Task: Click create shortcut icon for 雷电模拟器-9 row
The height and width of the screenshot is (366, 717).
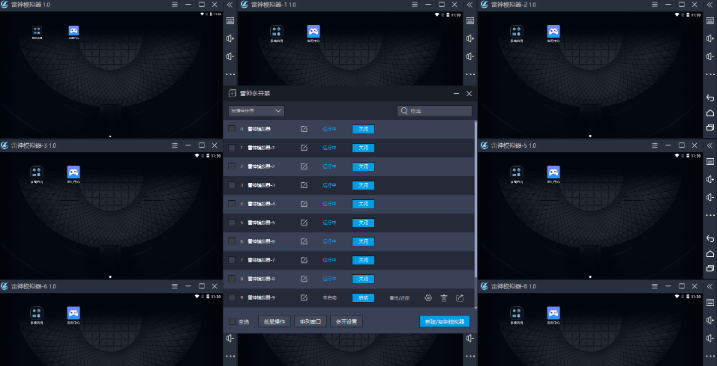Action: pyautogui.click(x=460, y=298)
